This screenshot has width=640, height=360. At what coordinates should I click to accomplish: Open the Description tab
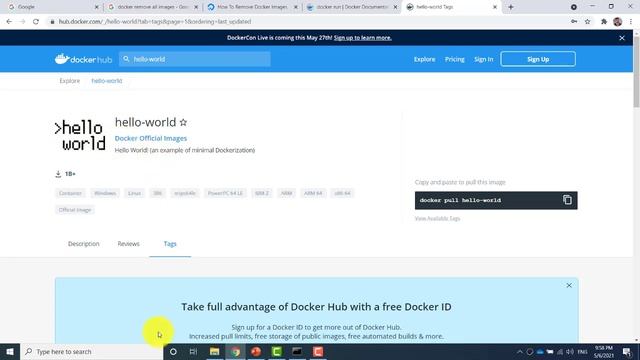tap(84, 244)
